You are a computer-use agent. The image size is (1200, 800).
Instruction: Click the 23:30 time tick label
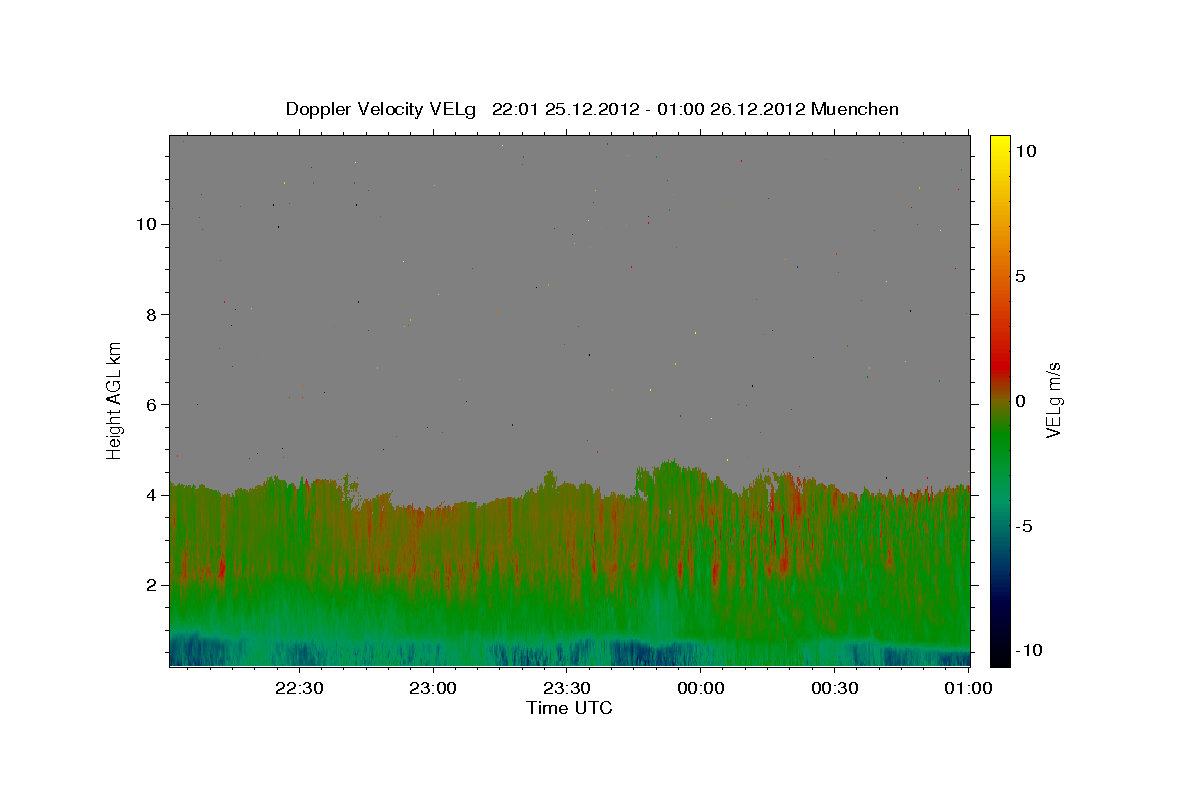click(x=567, y=688)
